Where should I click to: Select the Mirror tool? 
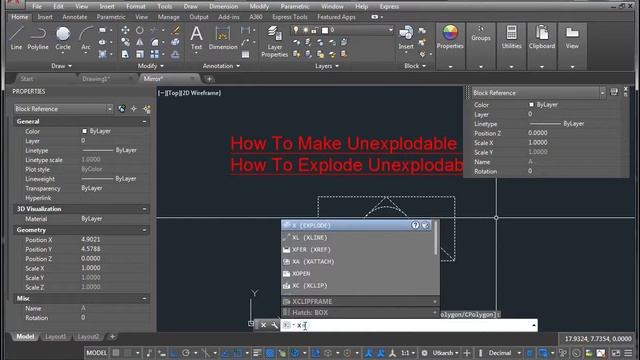tap(140, 42)
